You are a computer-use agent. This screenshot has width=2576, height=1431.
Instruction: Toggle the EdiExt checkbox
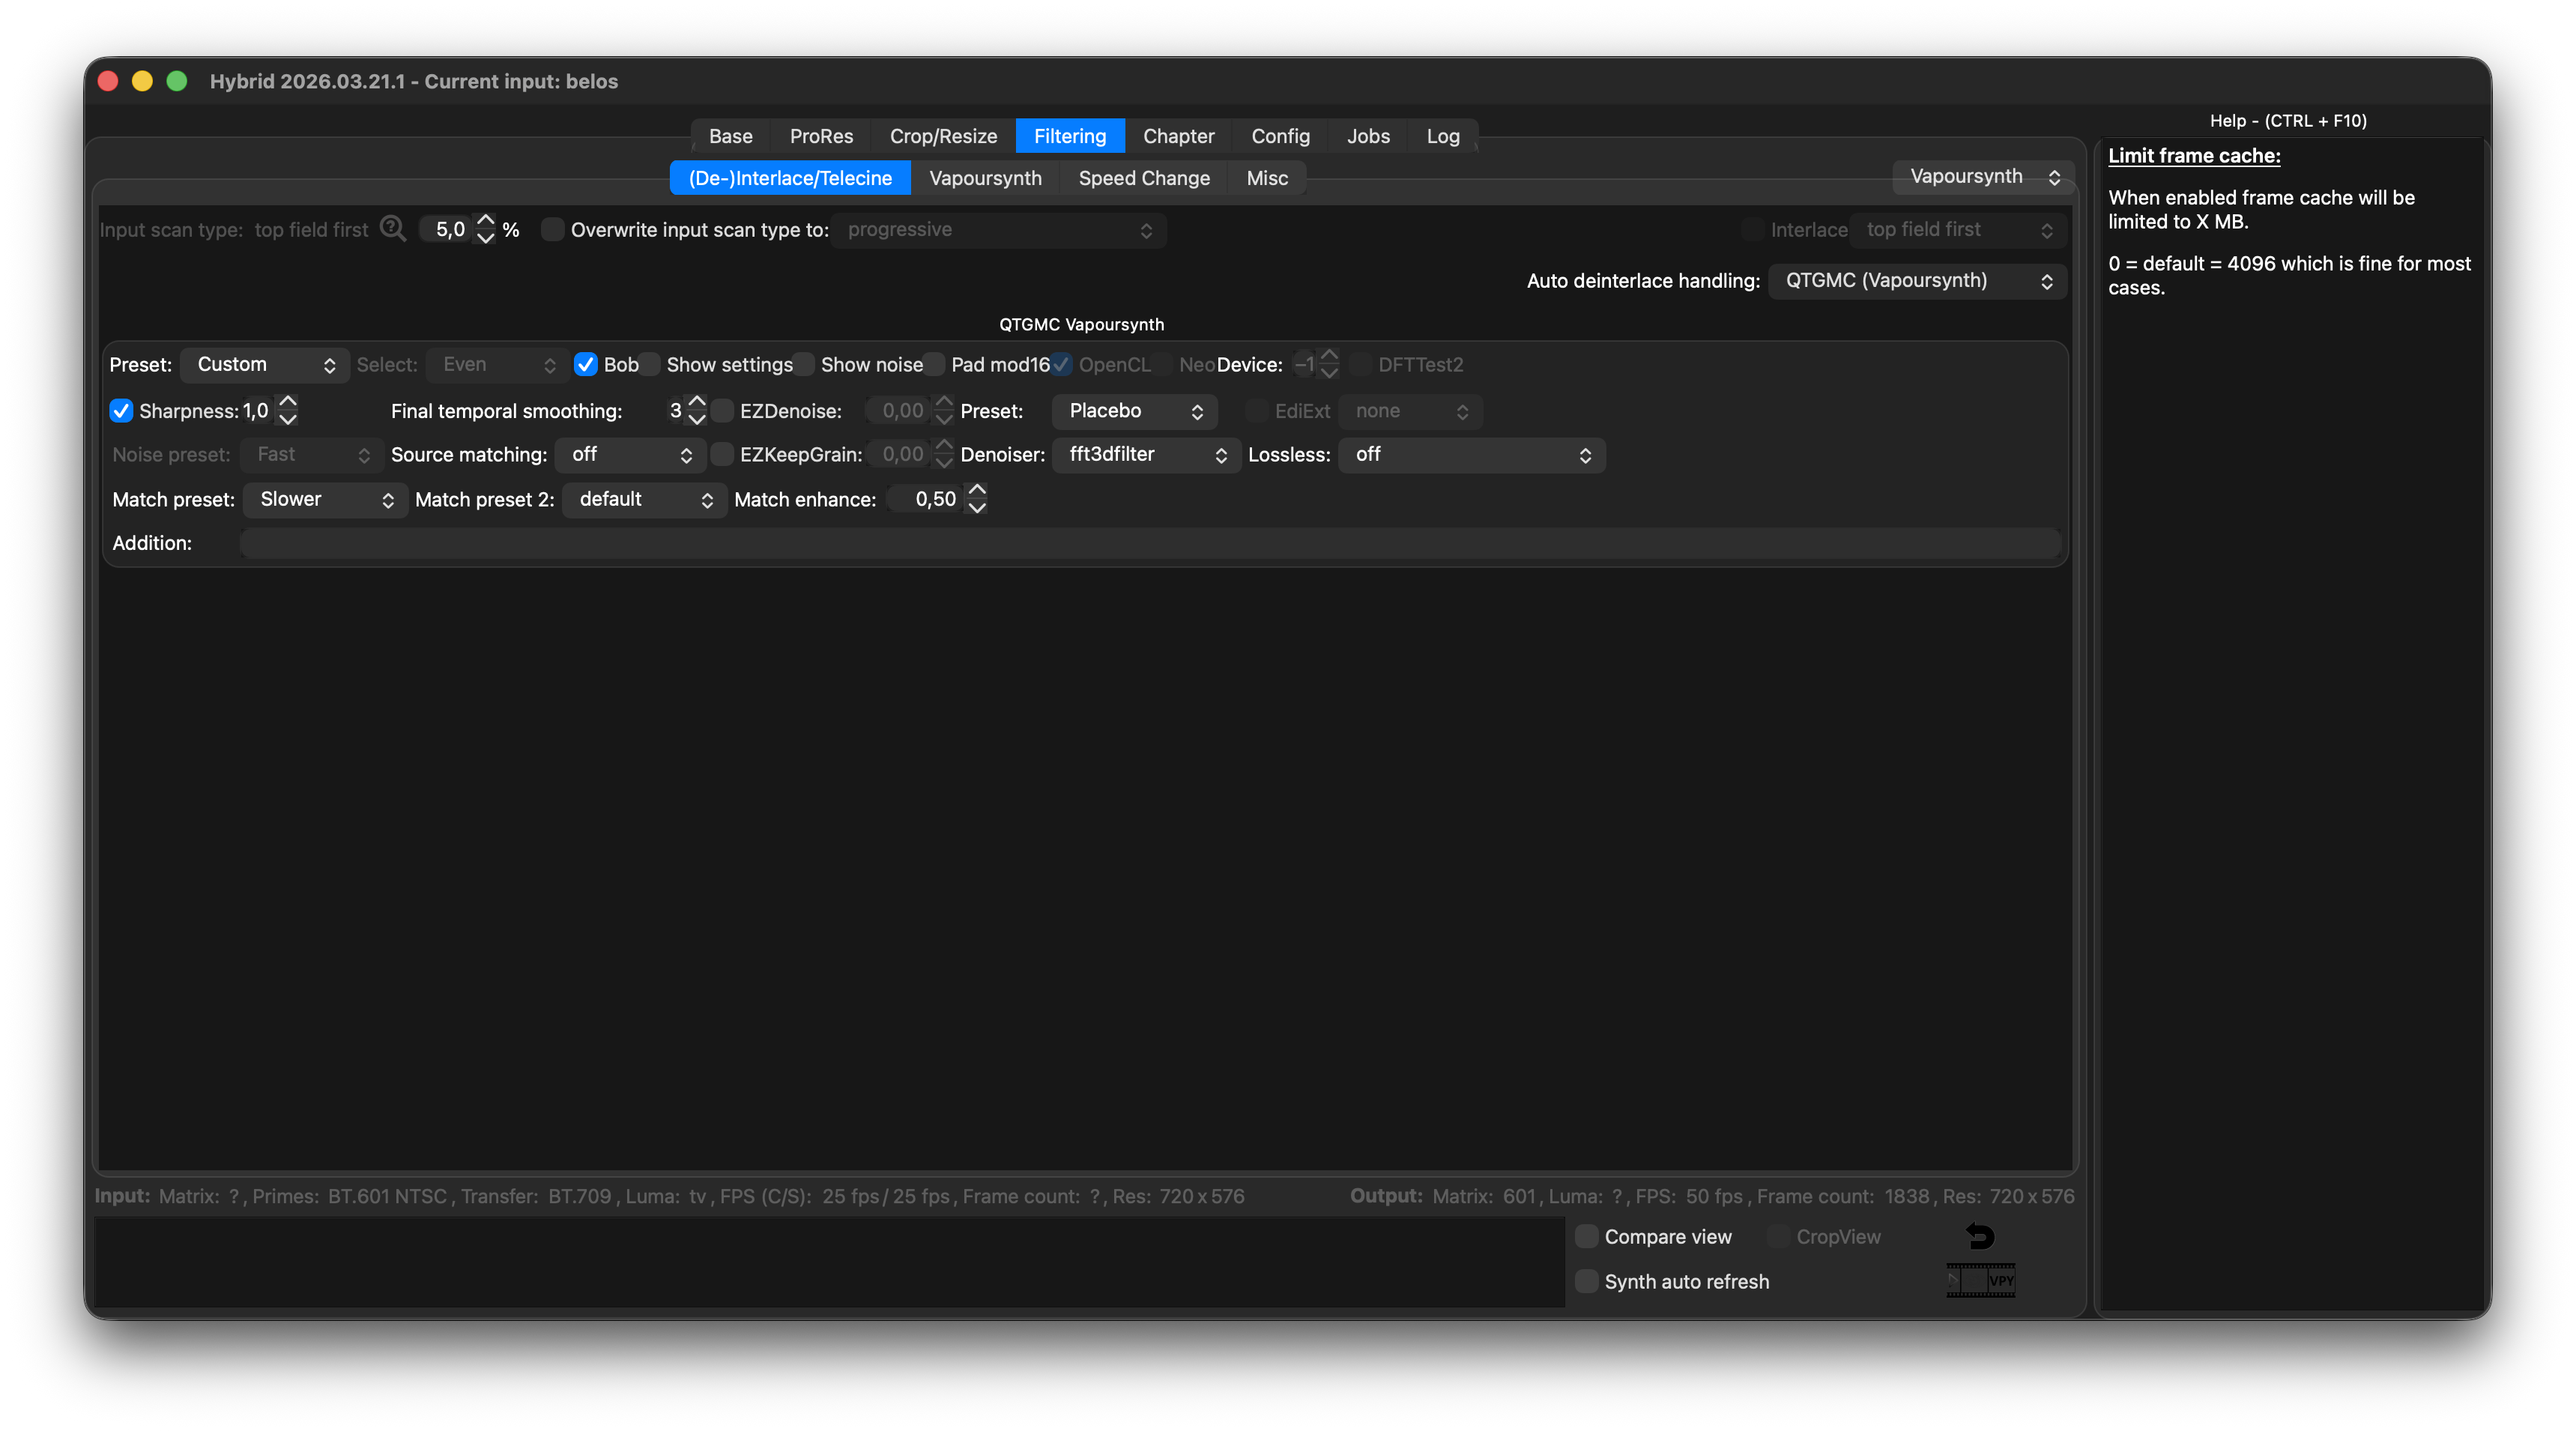[x=1257, y=411]
